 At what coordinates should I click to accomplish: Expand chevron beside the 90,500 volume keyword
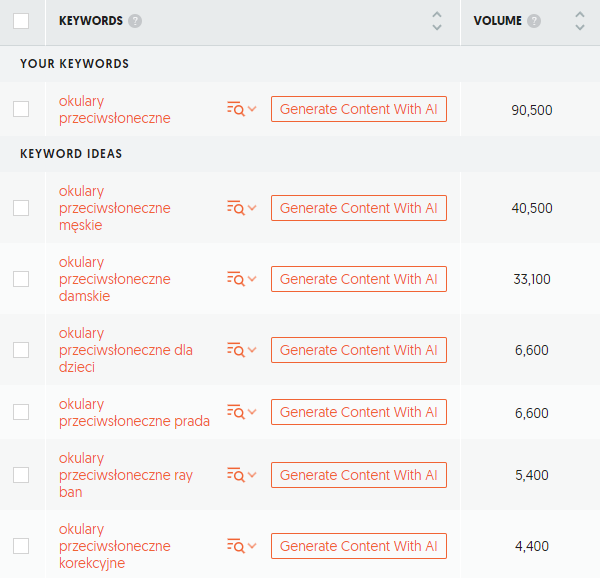(x=252, y=109)
